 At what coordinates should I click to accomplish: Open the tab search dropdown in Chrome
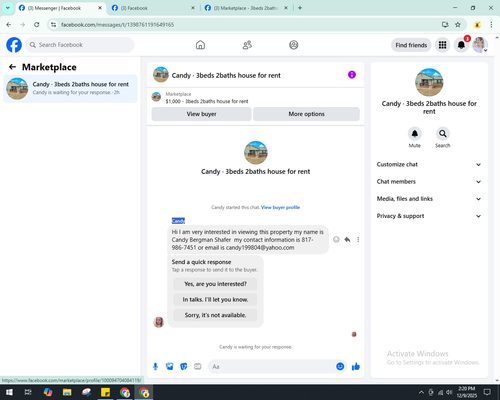click(7, 8)
